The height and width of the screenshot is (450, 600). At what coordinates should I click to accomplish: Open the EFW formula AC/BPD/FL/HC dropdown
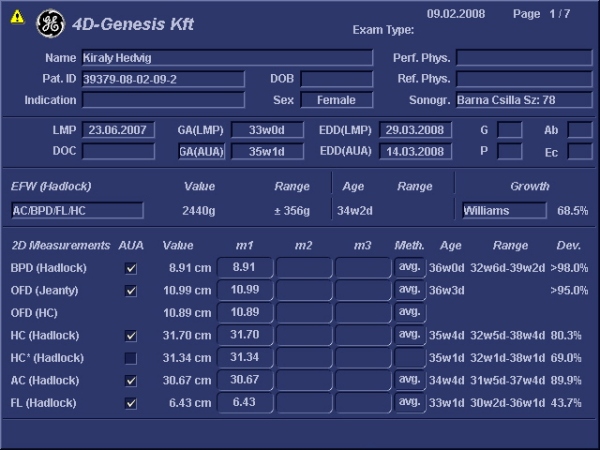(x=77, y=211)
